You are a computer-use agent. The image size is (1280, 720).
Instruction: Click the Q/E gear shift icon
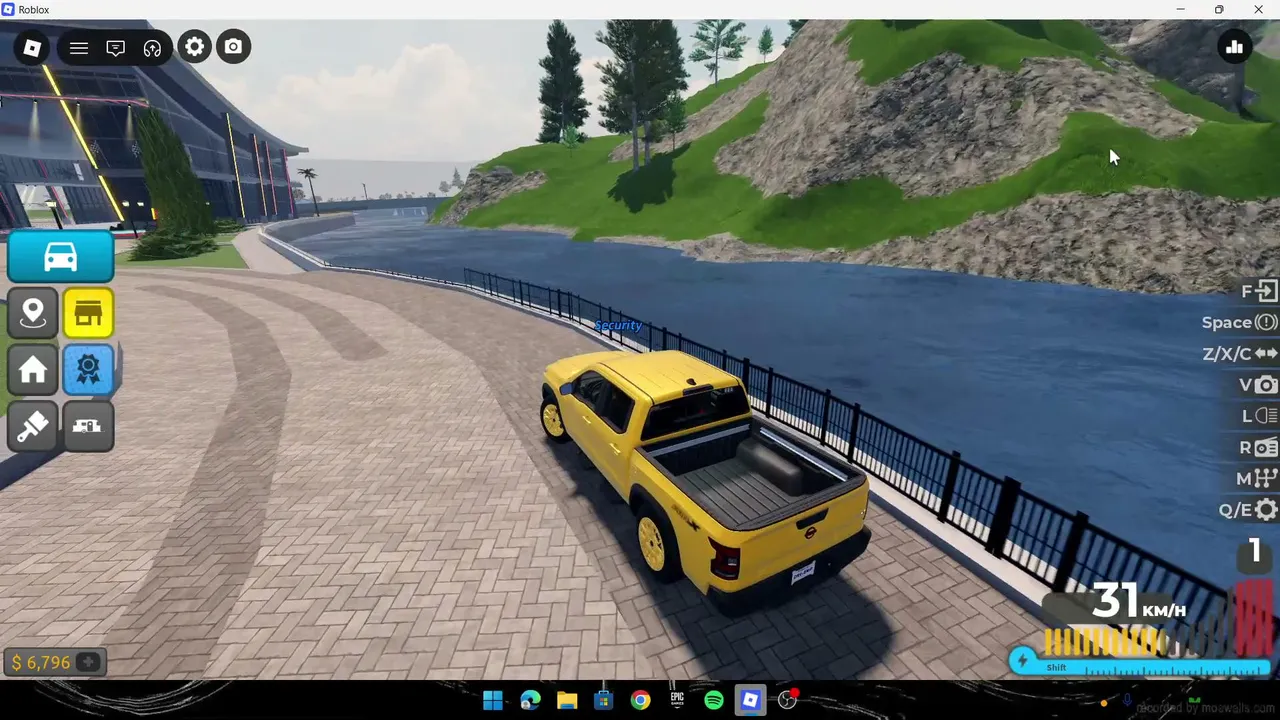(1267, 510)
